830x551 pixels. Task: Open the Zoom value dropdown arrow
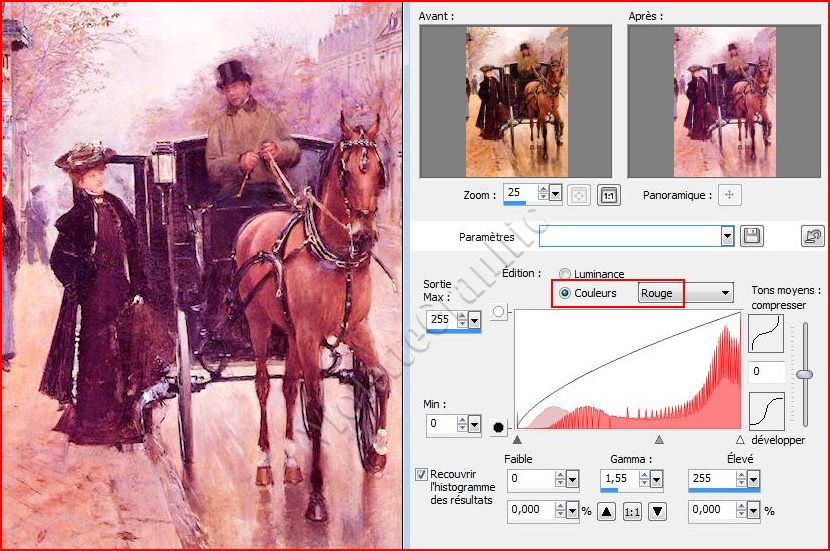pos(556,195)
